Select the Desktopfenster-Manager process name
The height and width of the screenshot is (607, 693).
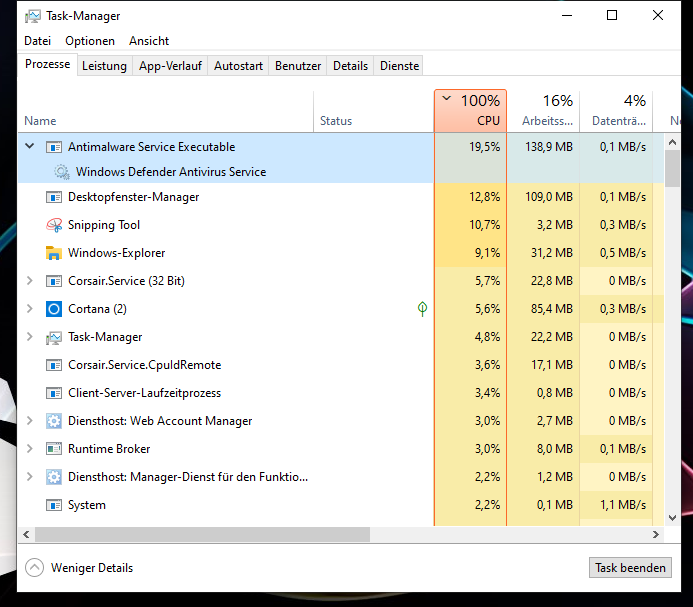[133, 197]
